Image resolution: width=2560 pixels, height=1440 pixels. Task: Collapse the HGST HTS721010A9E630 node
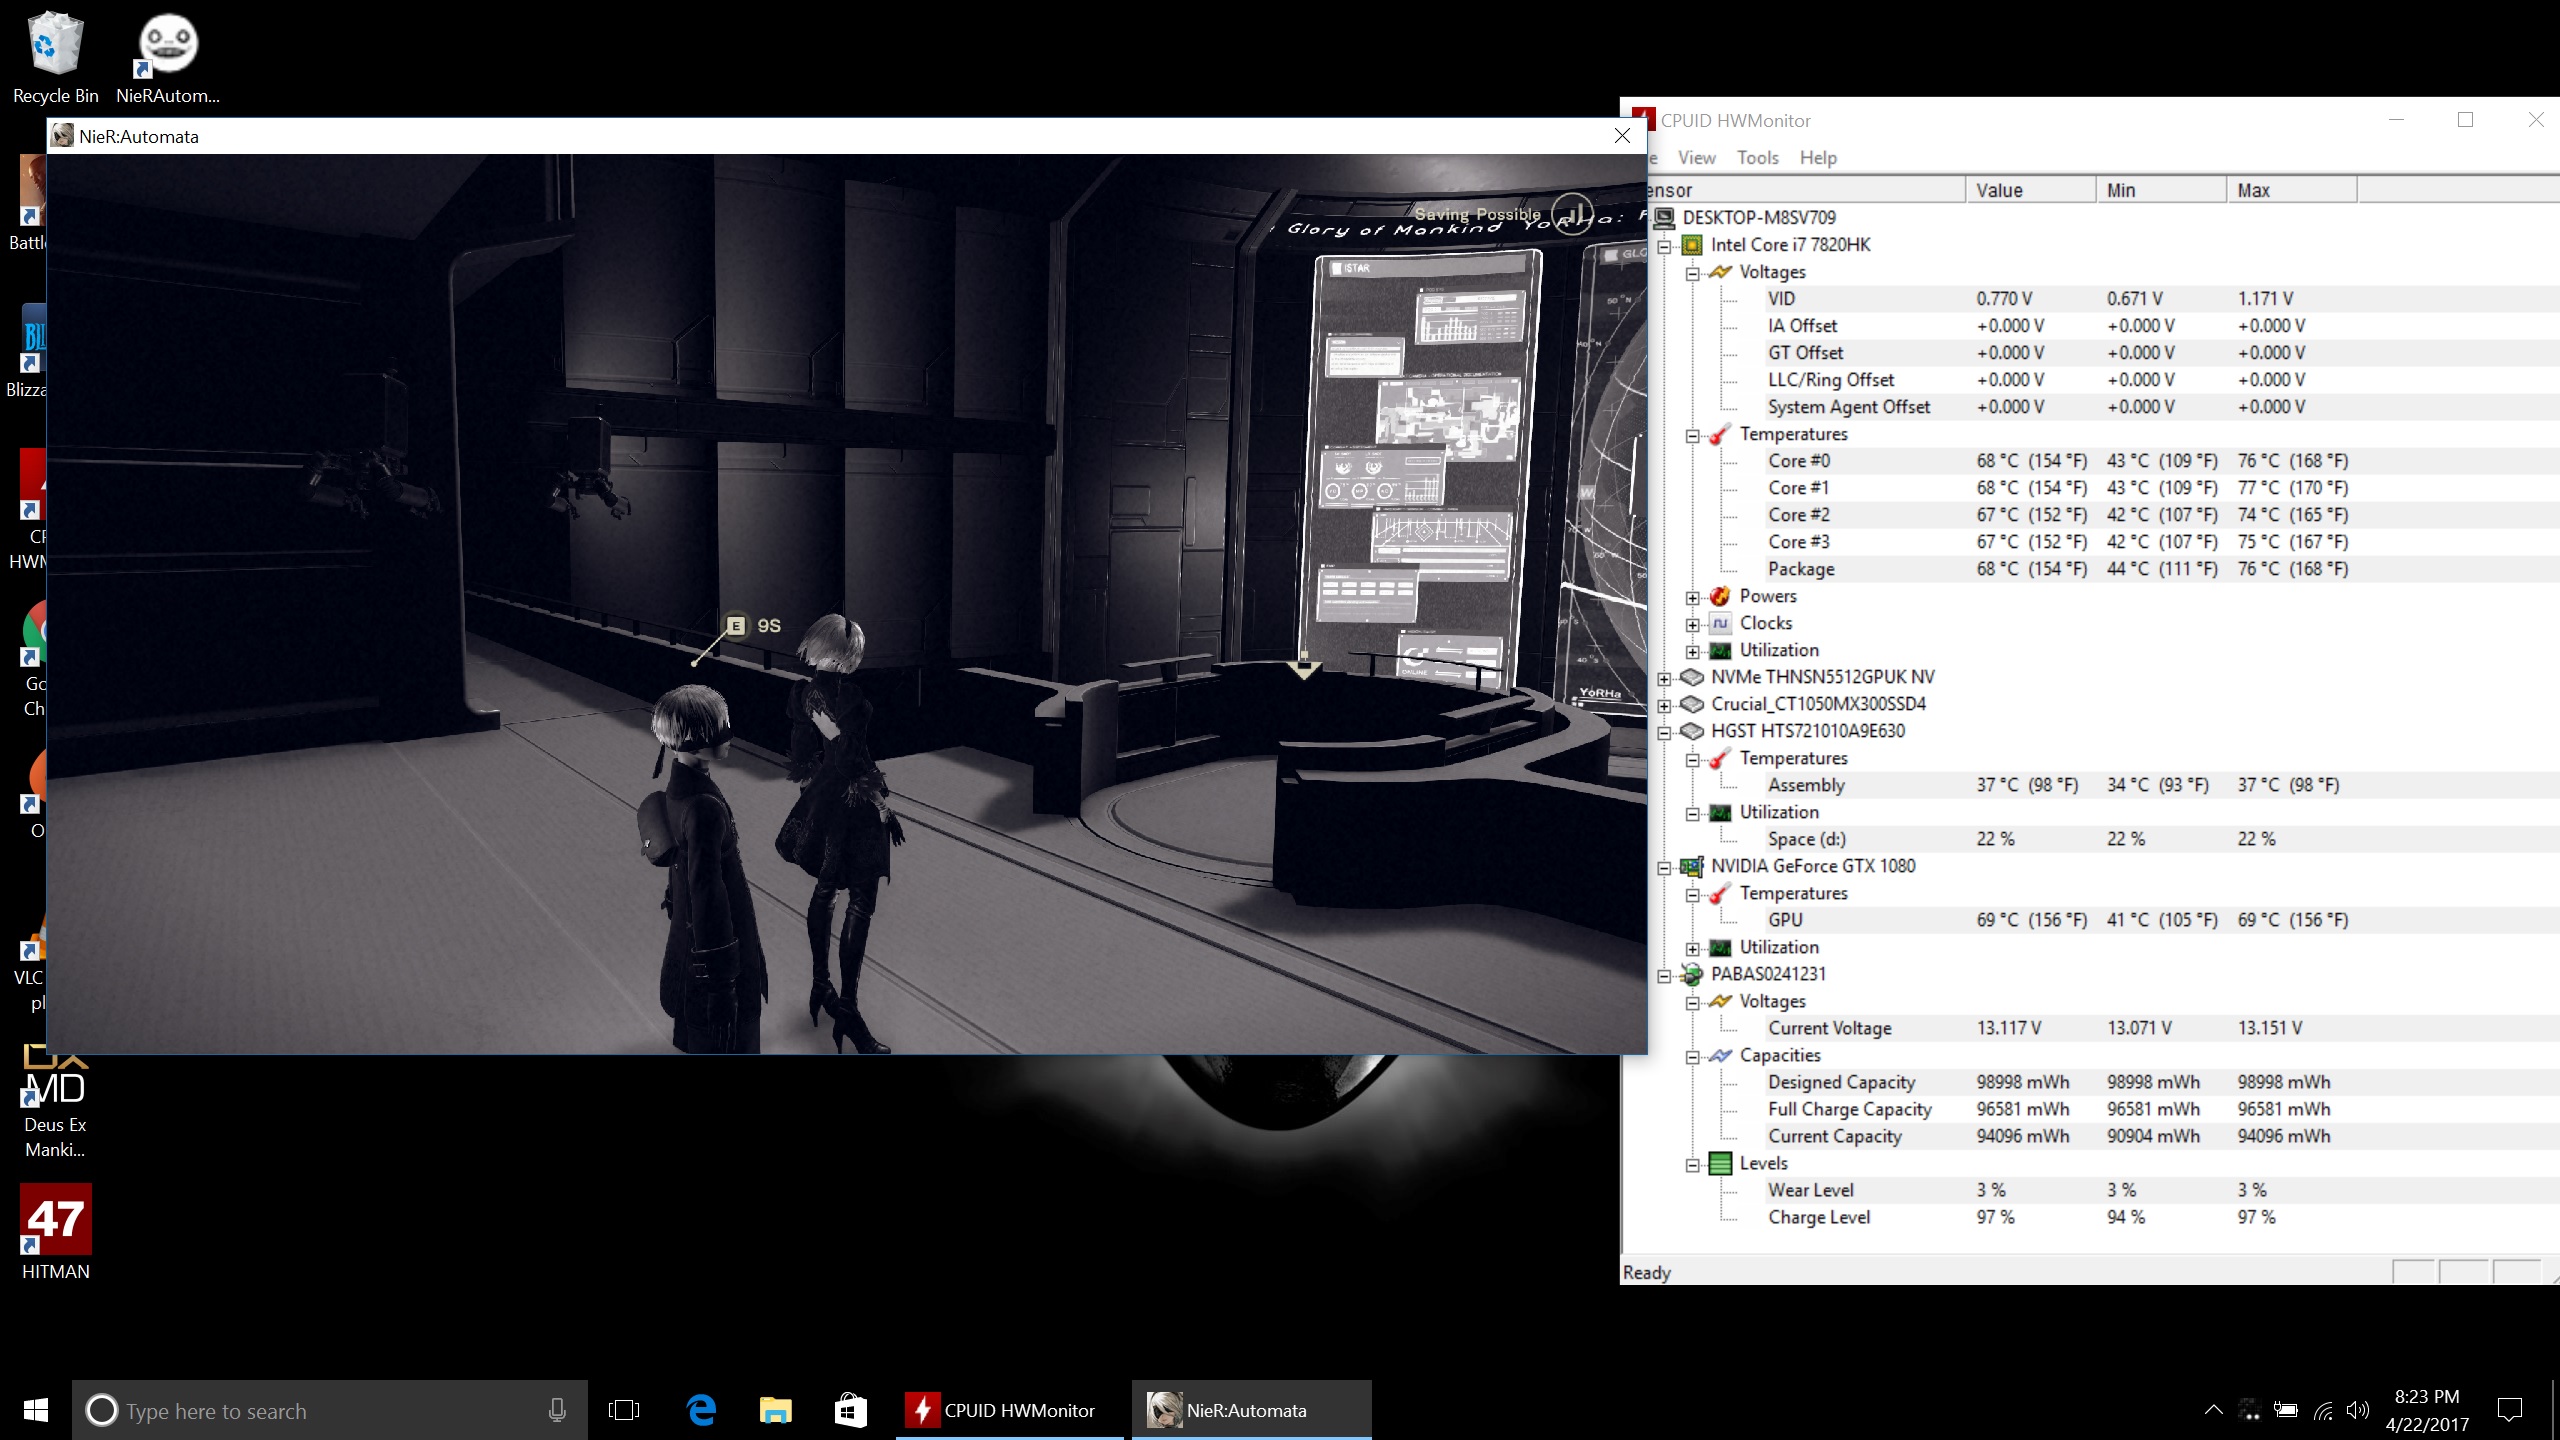coord(1664,732)
